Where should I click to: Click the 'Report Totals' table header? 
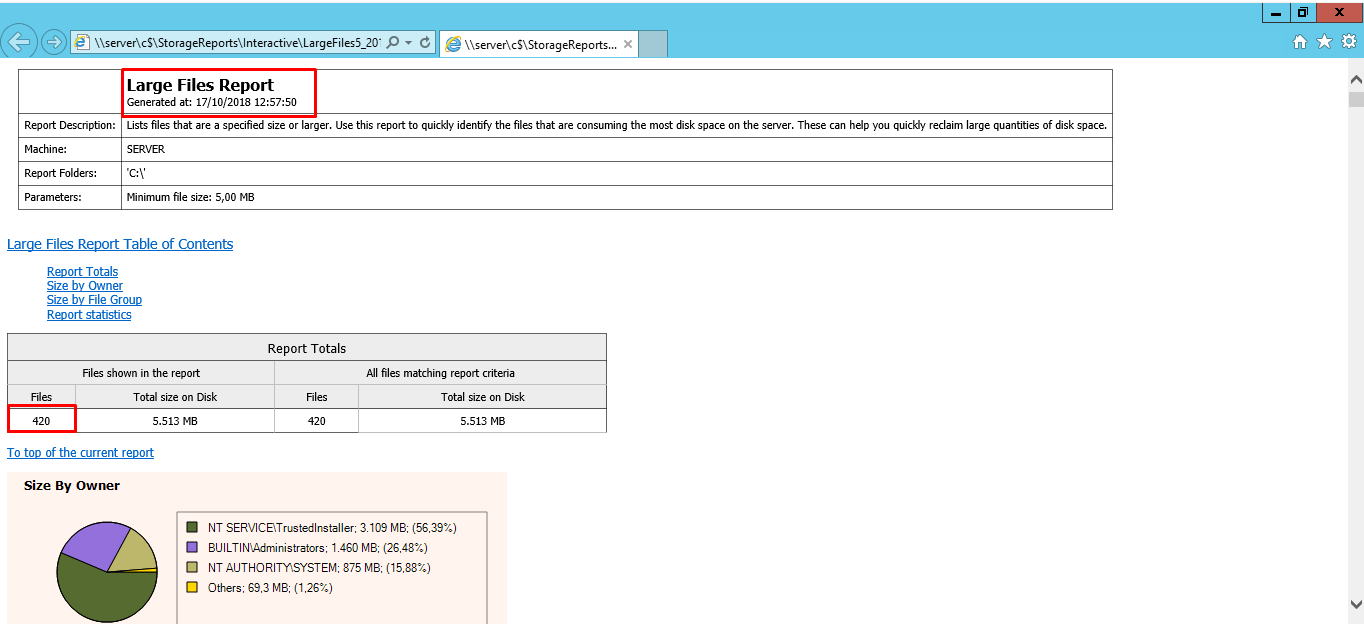[x=307, y=347]
